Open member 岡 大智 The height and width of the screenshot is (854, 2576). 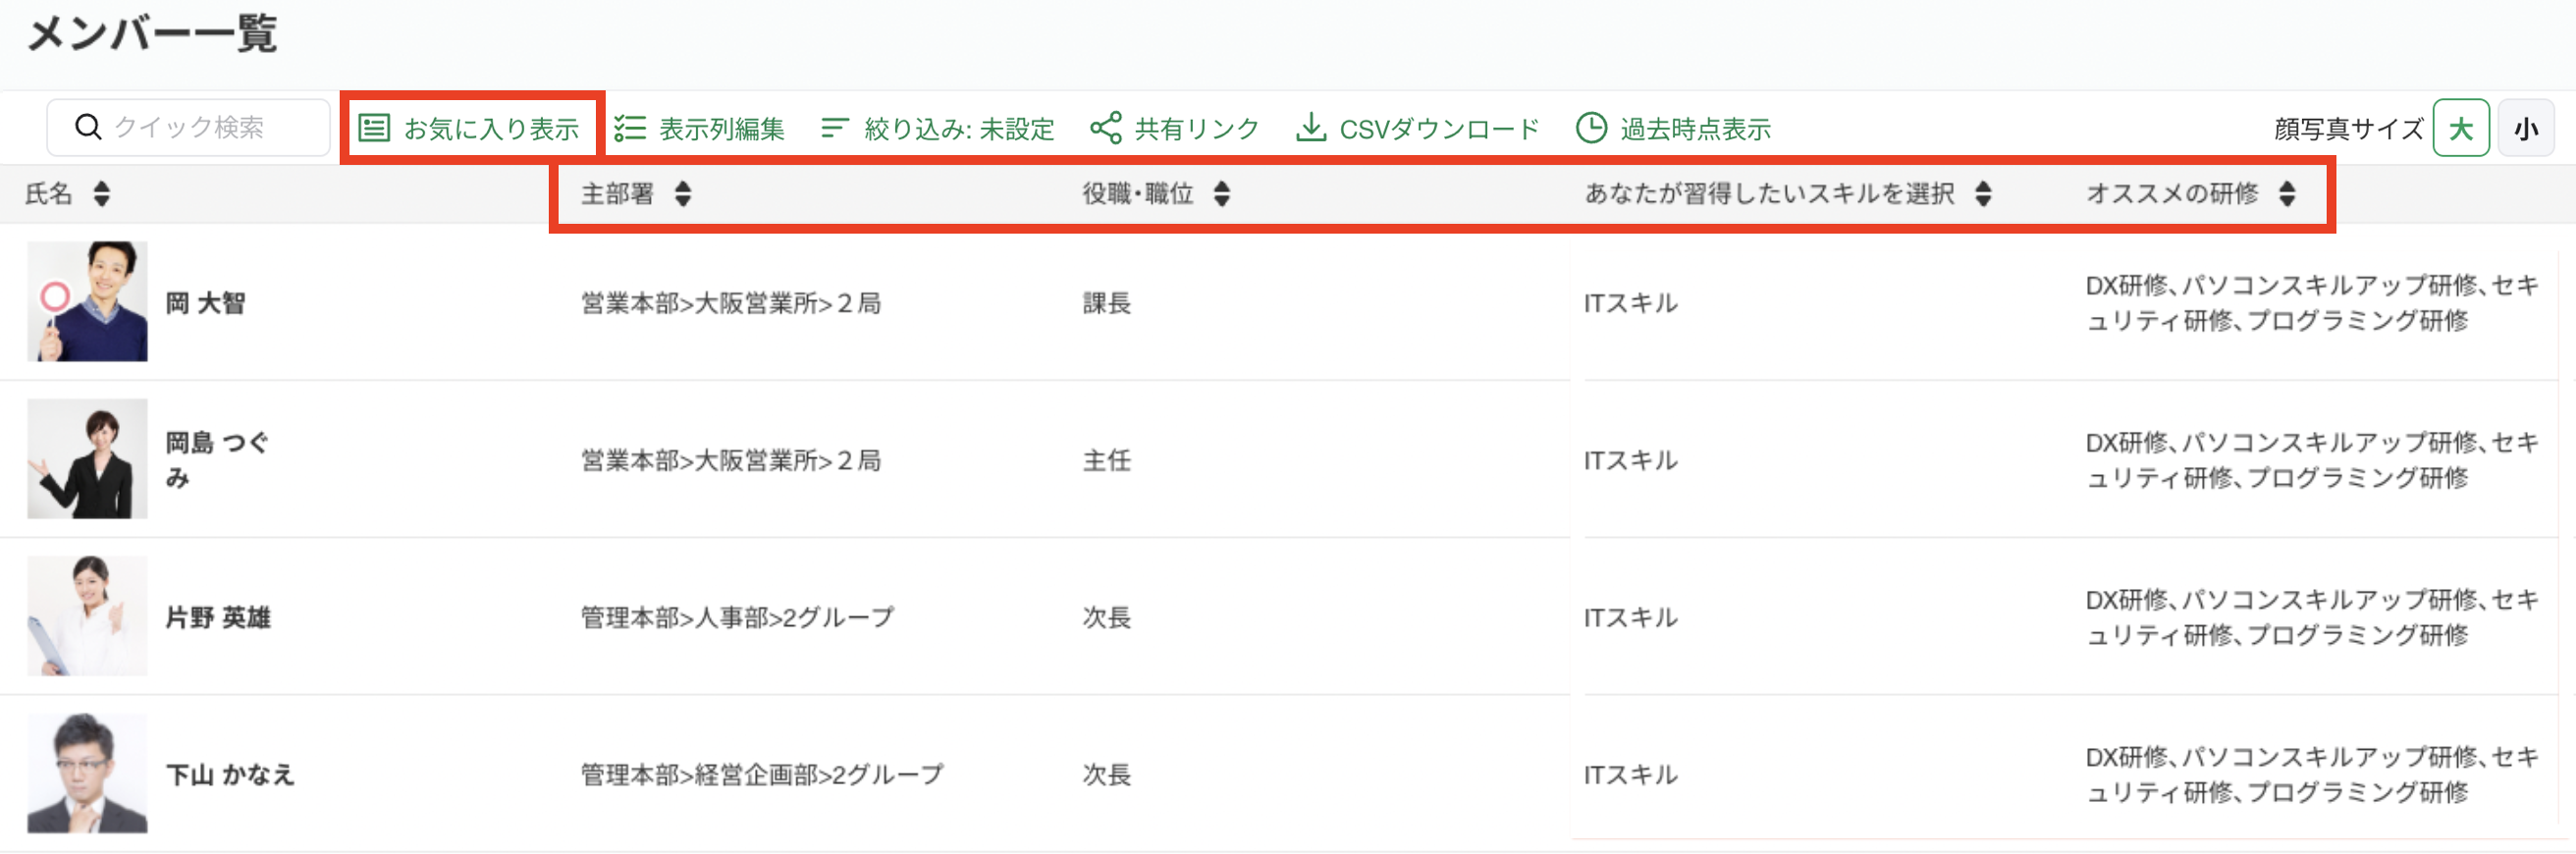pos(205,303)
